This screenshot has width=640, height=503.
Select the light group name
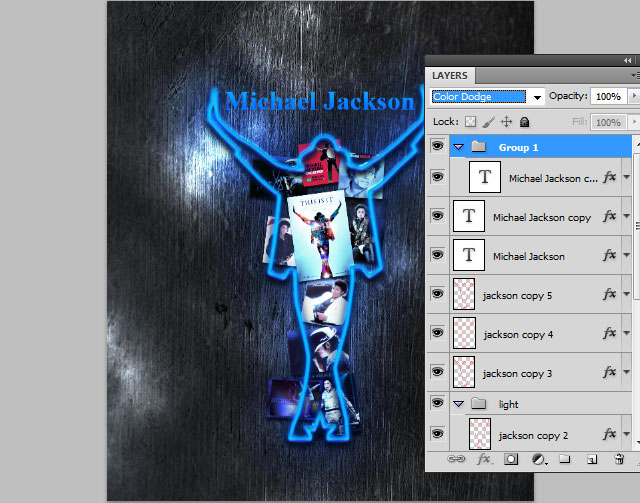pyautogui.click(x=509, y=404)
